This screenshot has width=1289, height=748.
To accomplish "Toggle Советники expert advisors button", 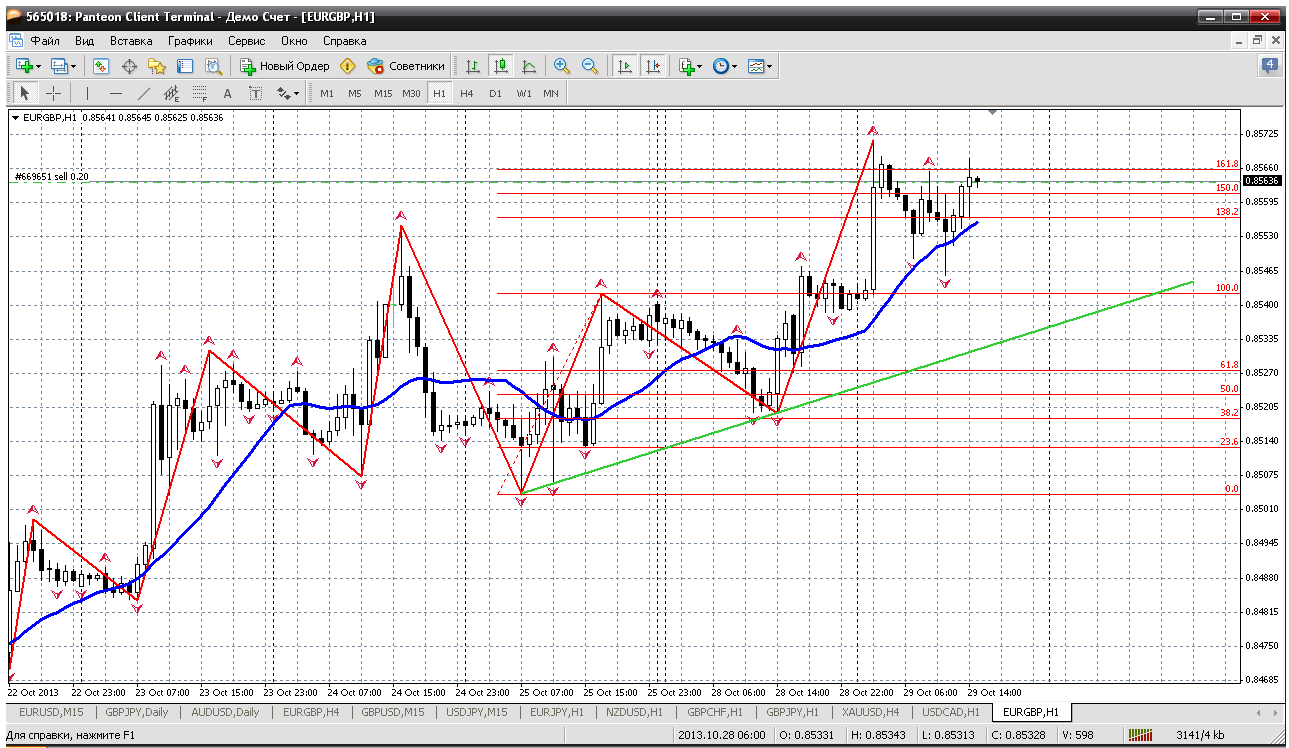I will (406, 66).
